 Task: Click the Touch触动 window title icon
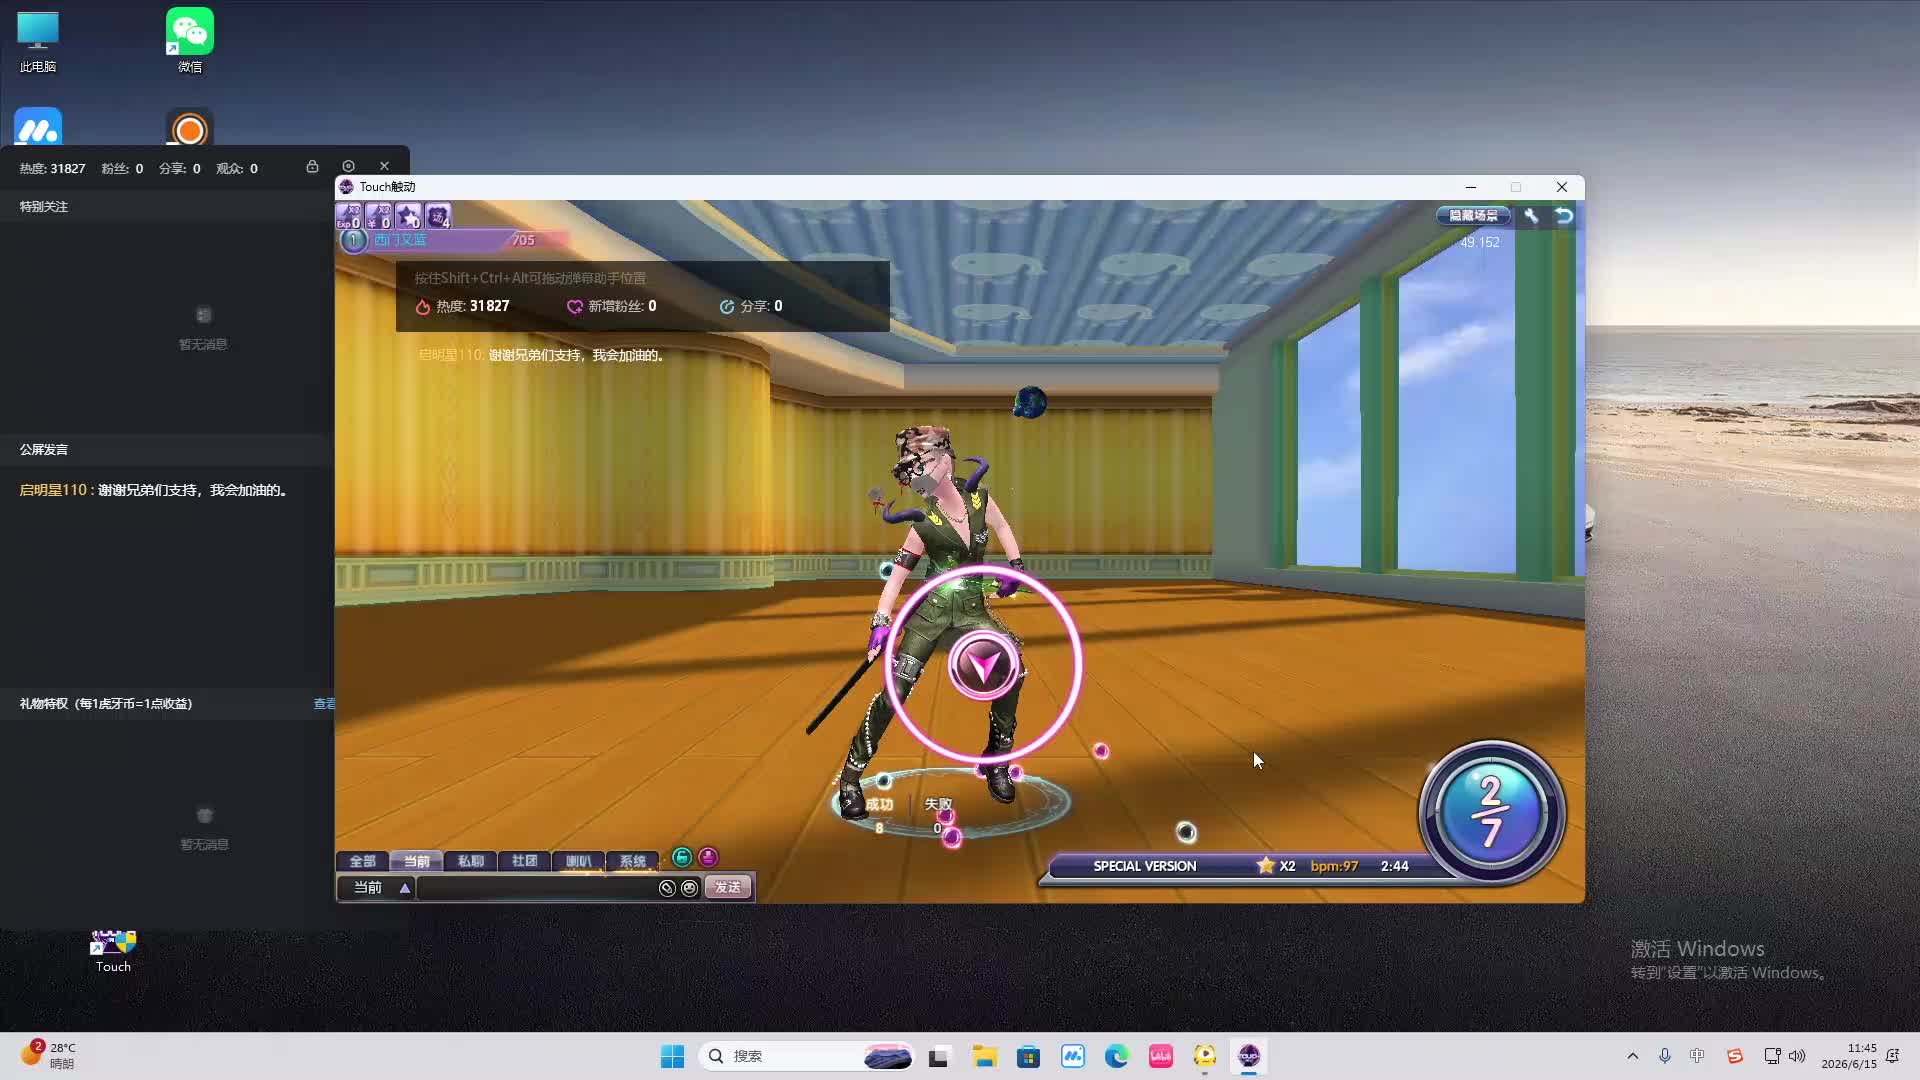pyautogui.click(x=346, y=187)
